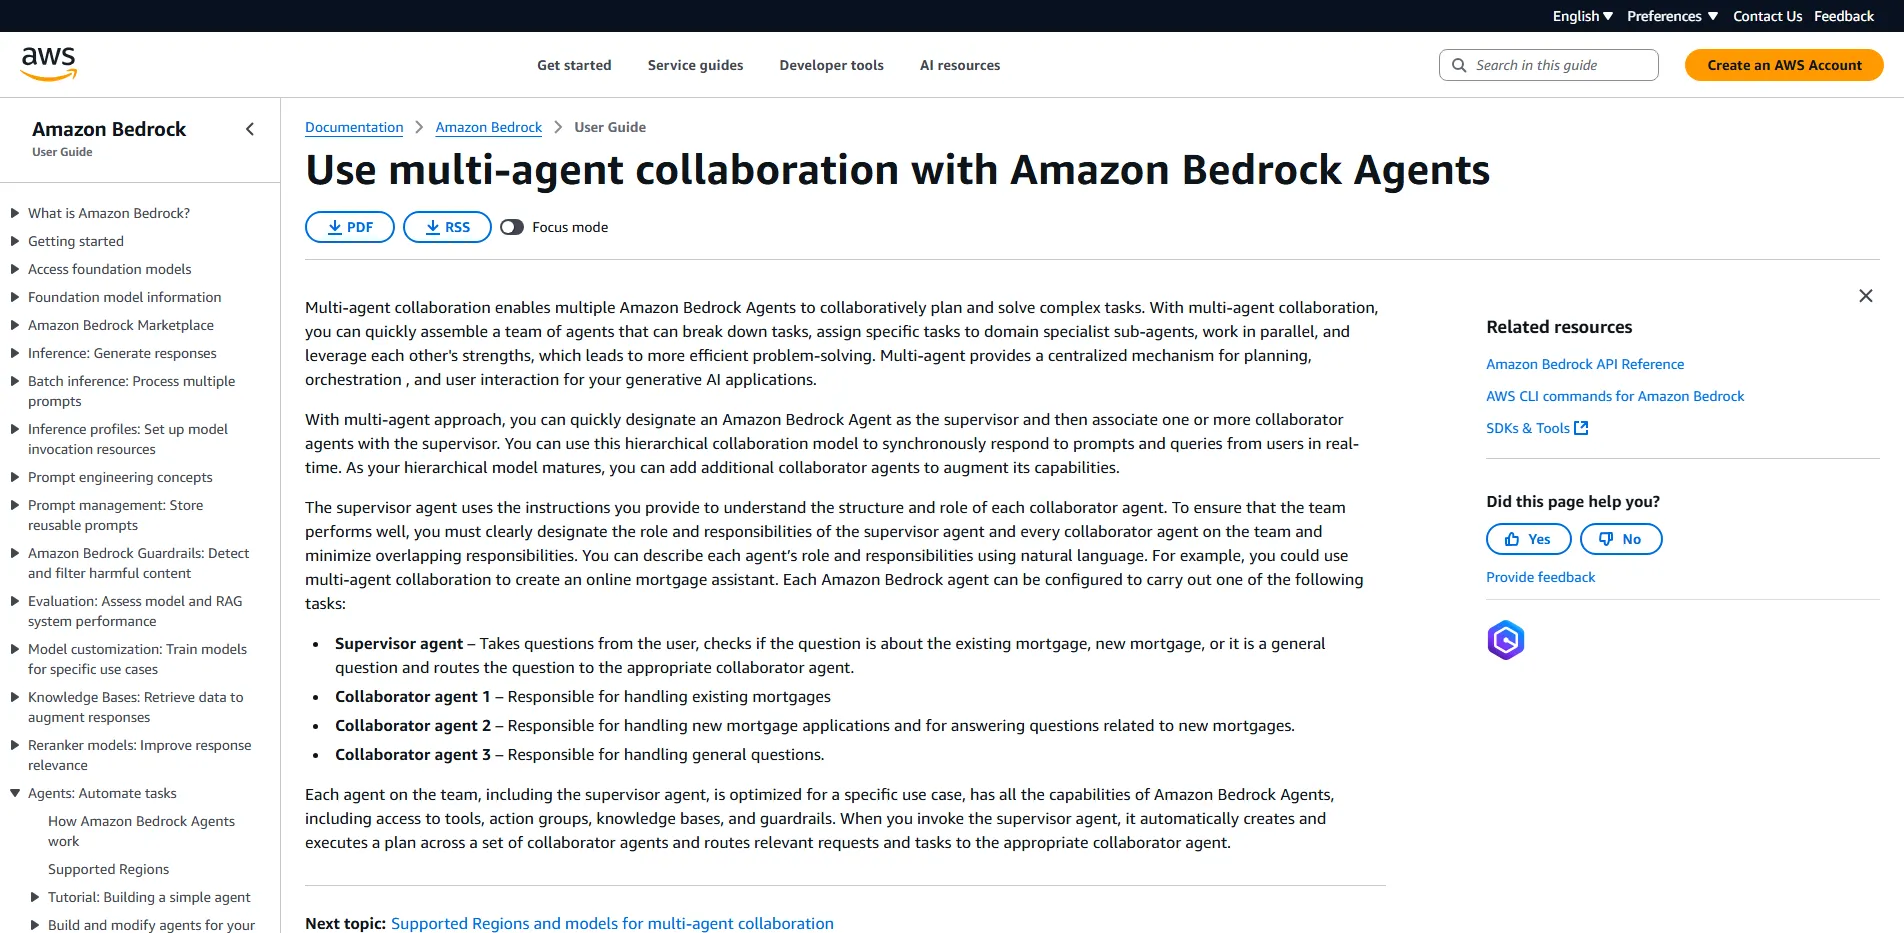Viewport: 1904px width, 933px height.
Task: Open the Supported Regions next topic link
Action: [x=612, y=923]
